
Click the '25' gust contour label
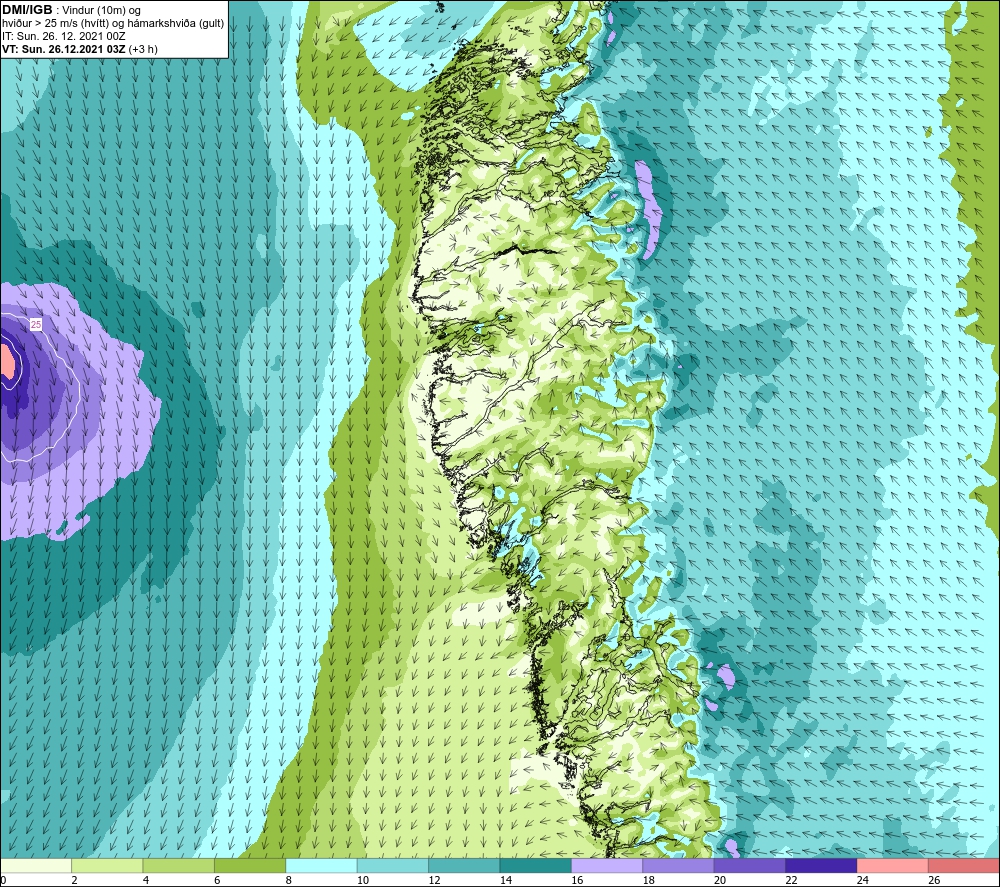point(36,325)
